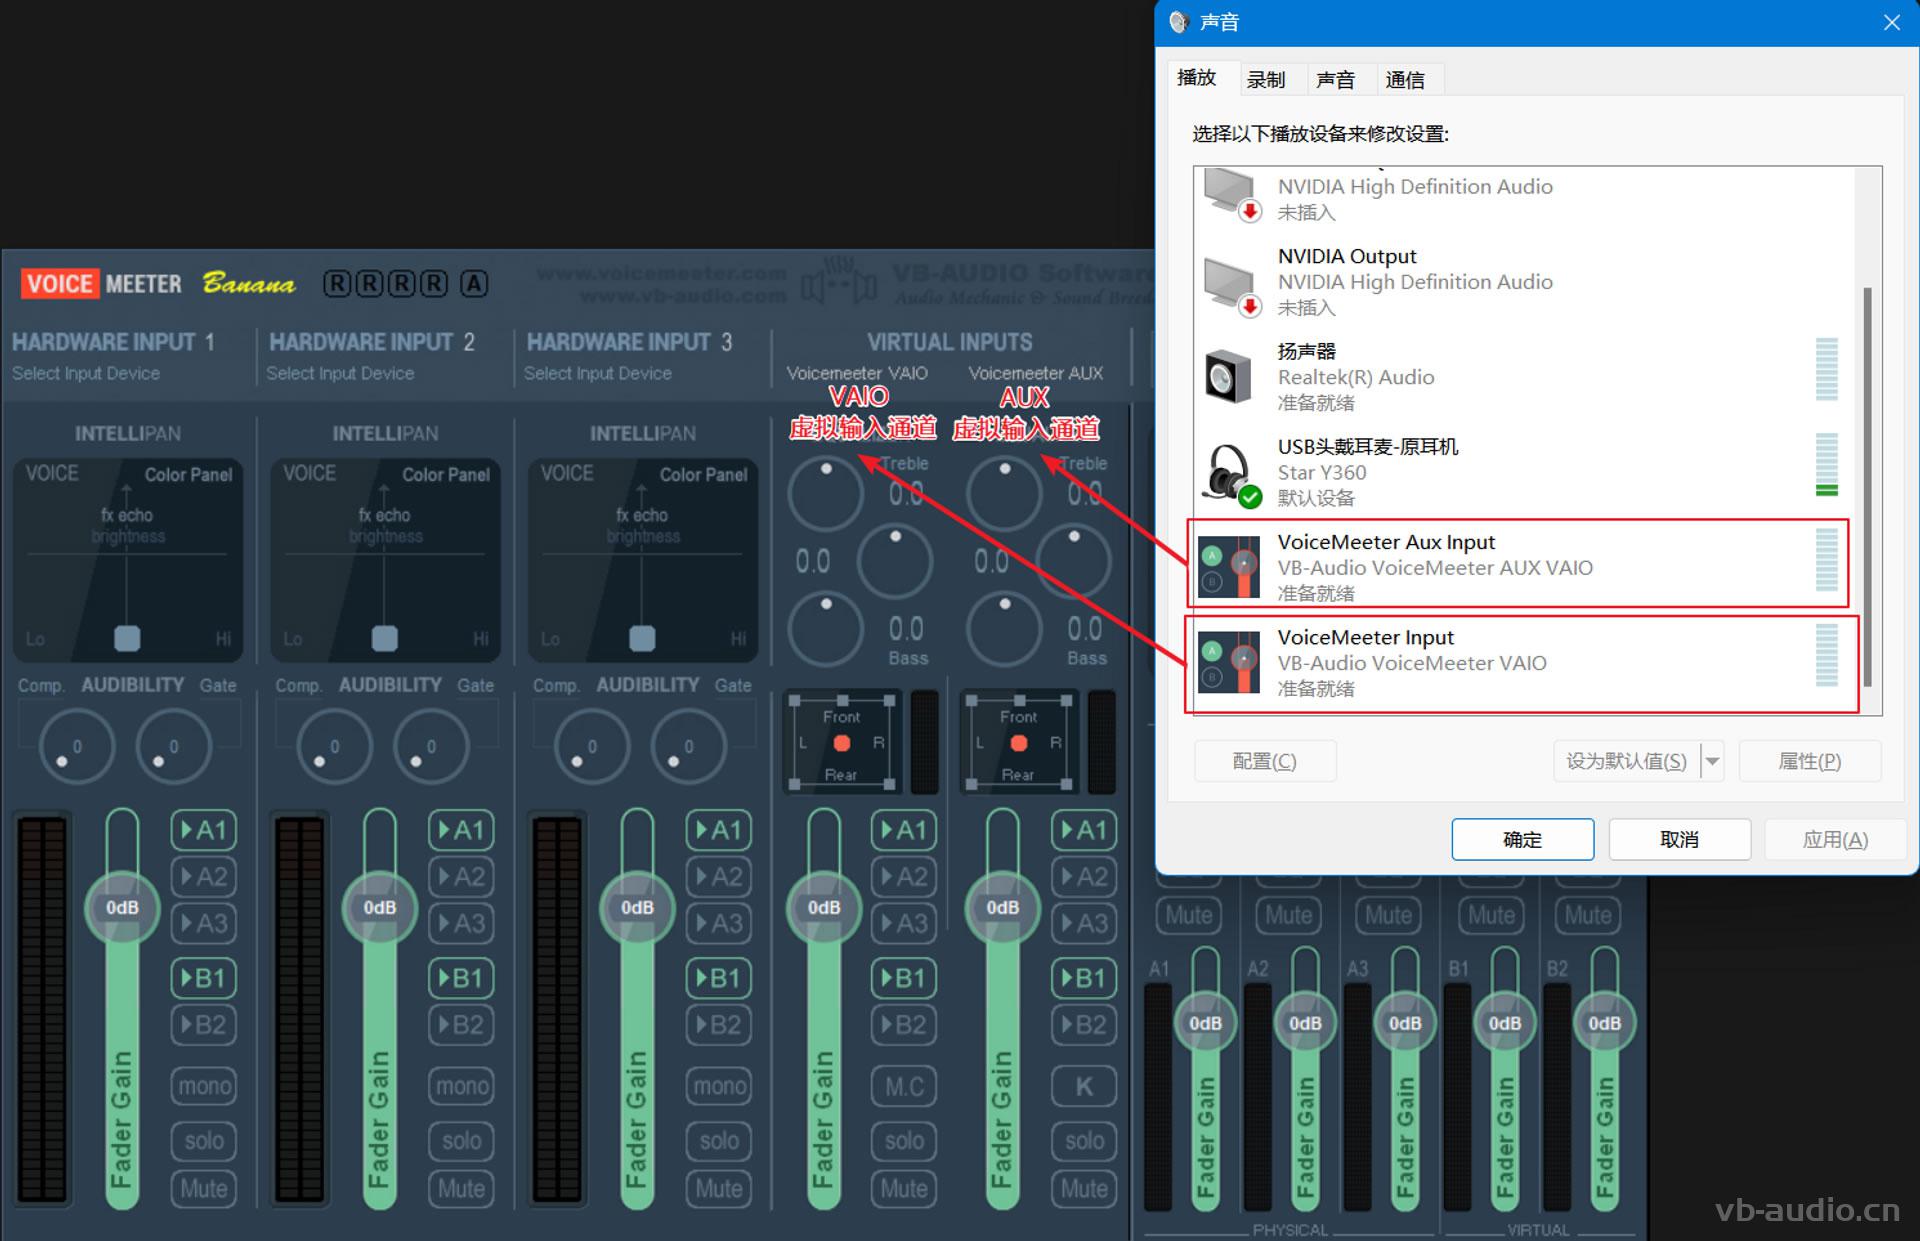The image size is (1920, 1241).
Task: Toggle K button on Voicemeeter AUX strip
Action: click(x=1084, y=1086)
